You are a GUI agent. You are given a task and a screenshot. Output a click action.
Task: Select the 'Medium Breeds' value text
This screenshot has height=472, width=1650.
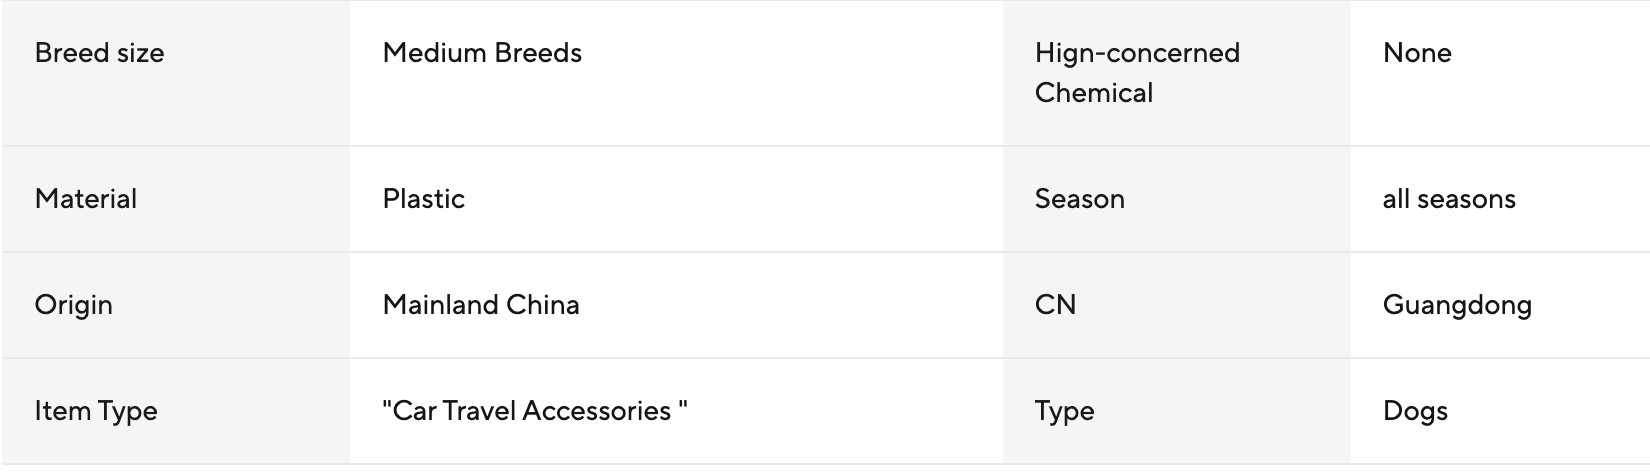(x=482, y=53)
